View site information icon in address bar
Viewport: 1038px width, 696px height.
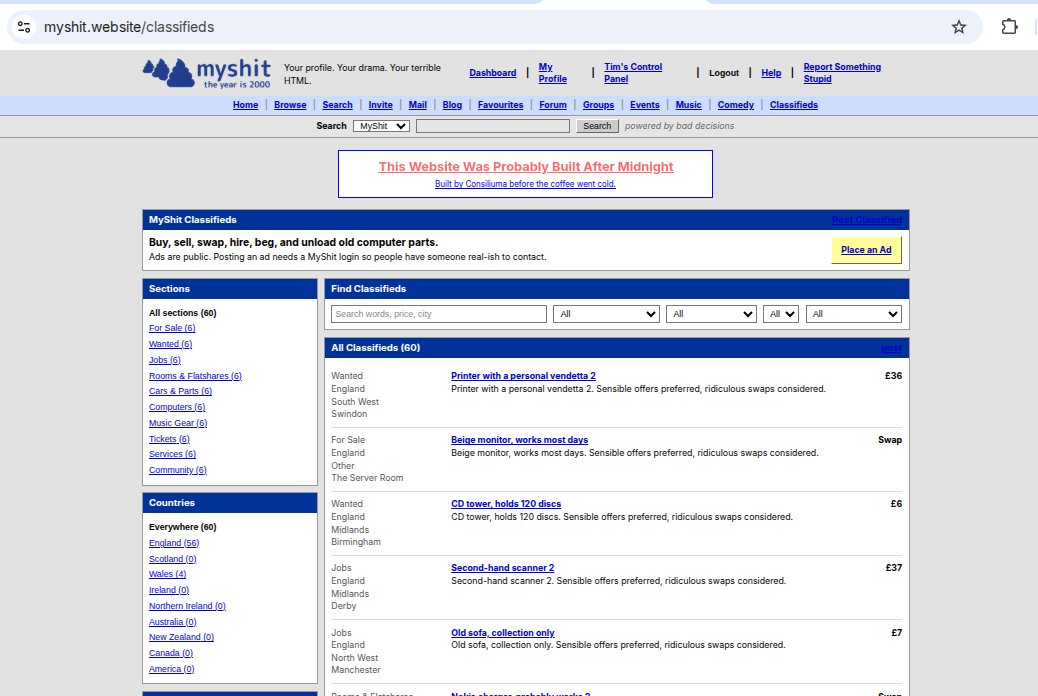24,27
